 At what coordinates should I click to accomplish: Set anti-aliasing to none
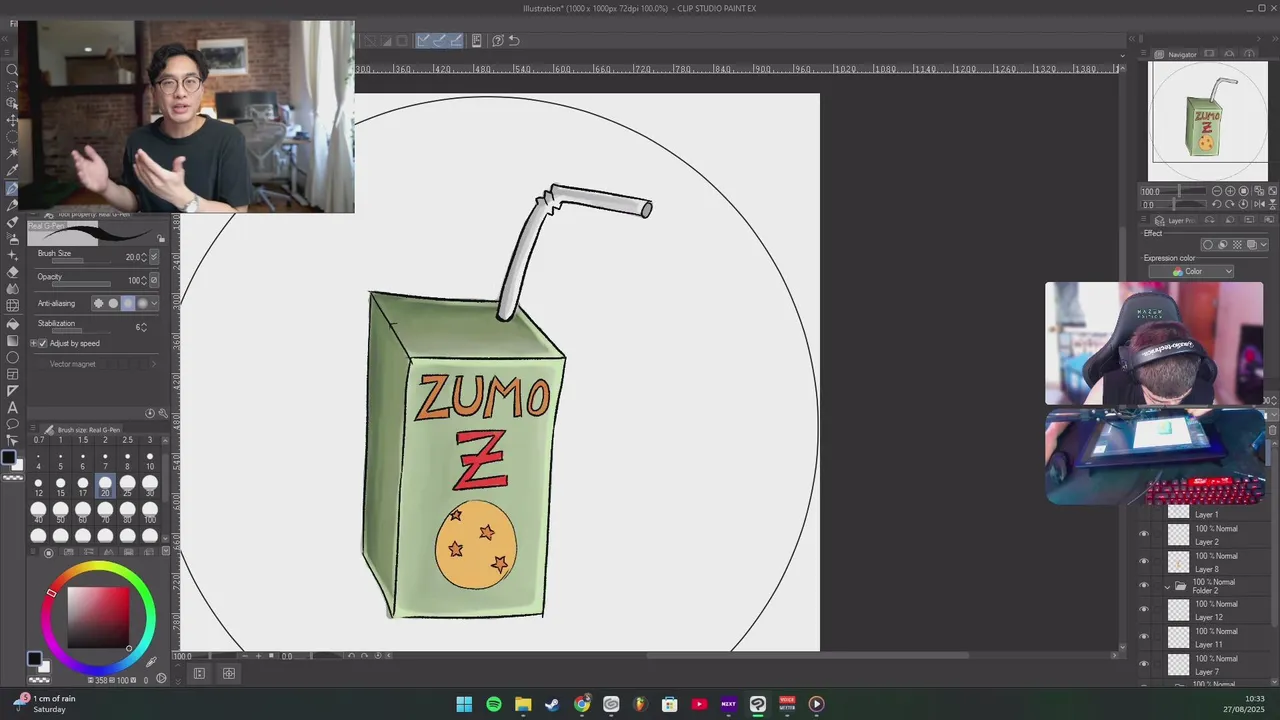(98, 303)
